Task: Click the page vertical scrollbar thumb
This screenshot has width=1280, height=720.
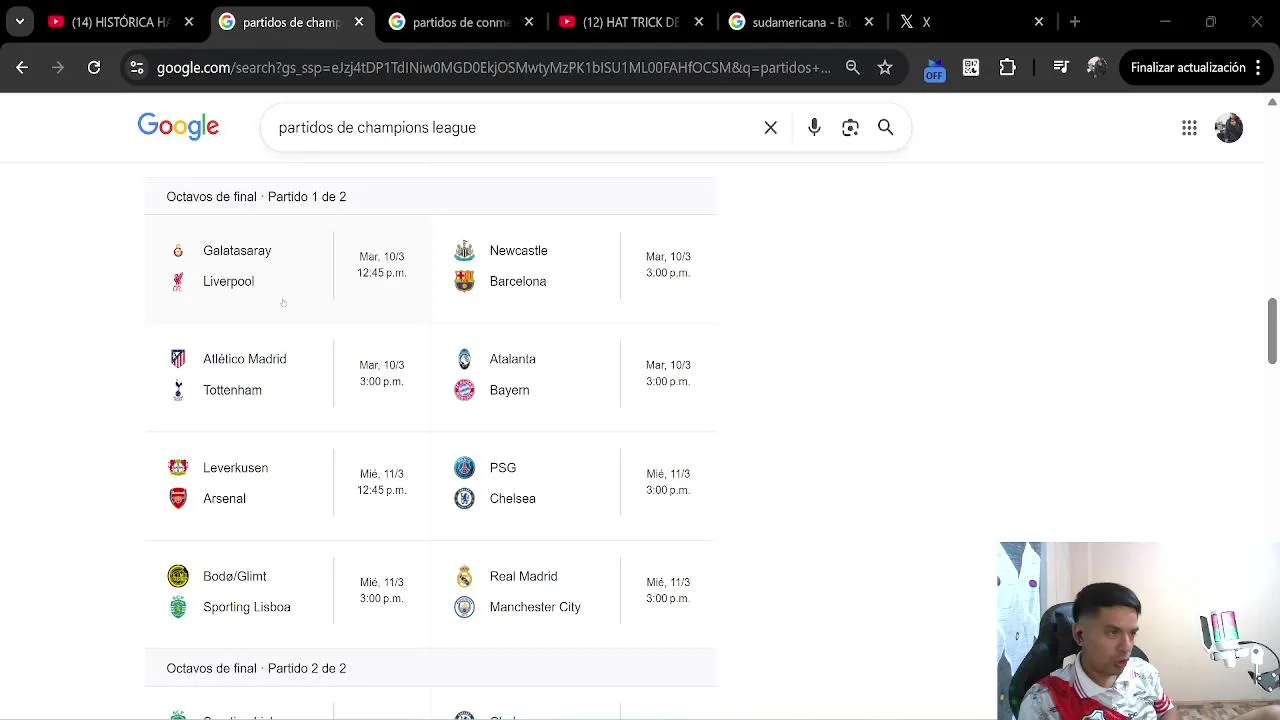Action: (x=1272, y=331)
